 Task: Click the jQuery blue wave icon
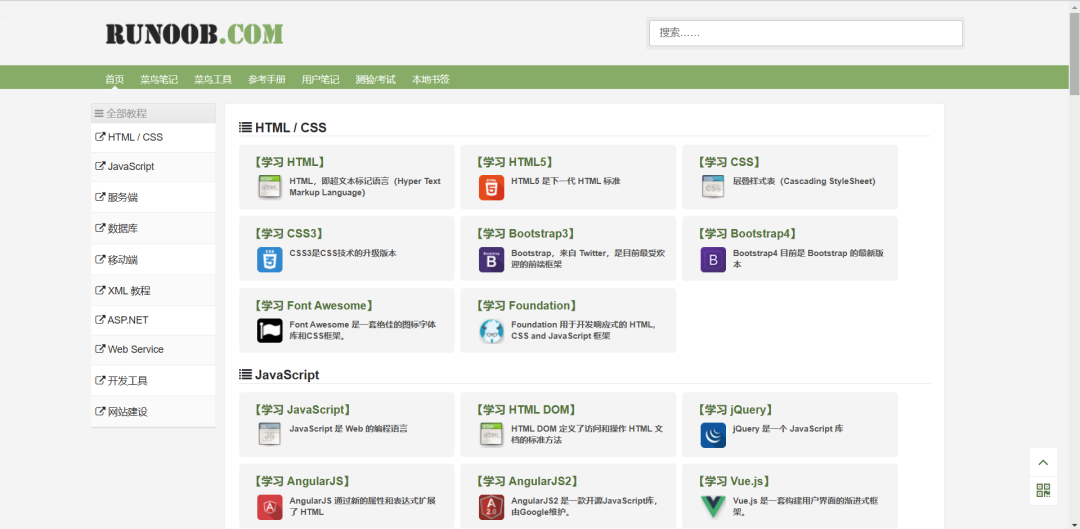click(x=713, y=435)
